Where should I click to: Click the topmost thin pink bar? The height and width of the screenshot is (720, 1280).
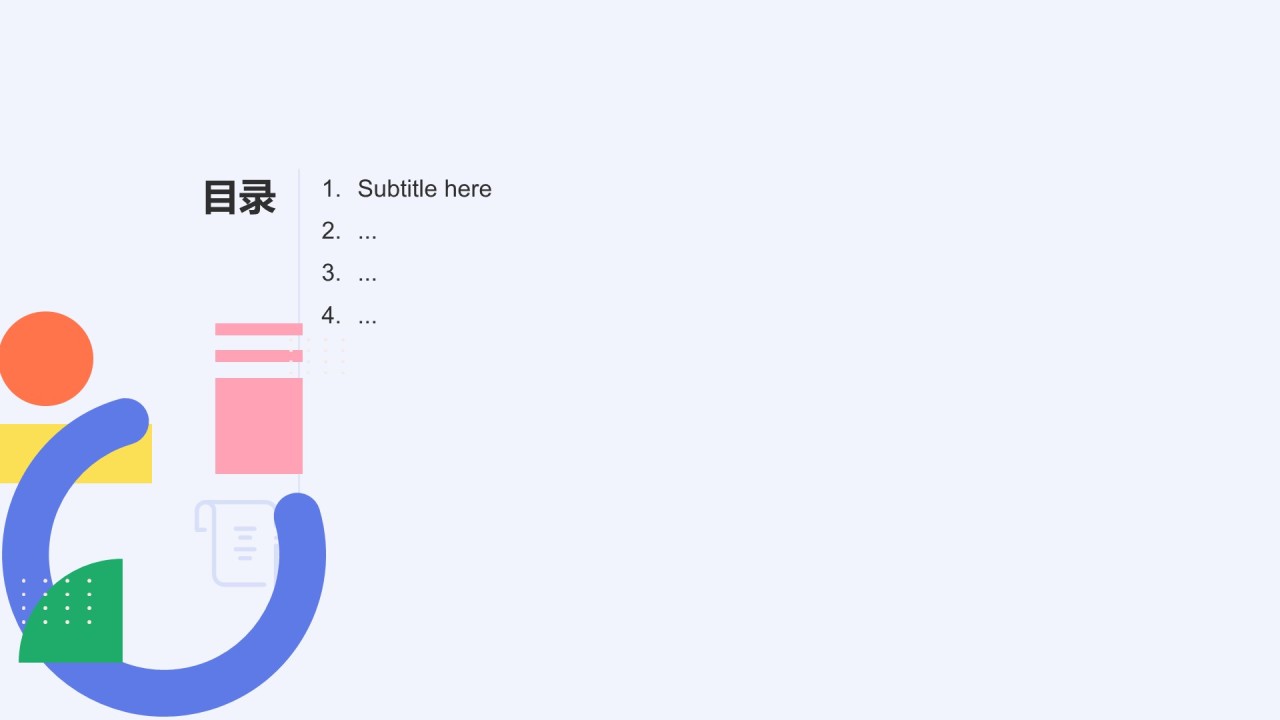click(x=259, y=329)
